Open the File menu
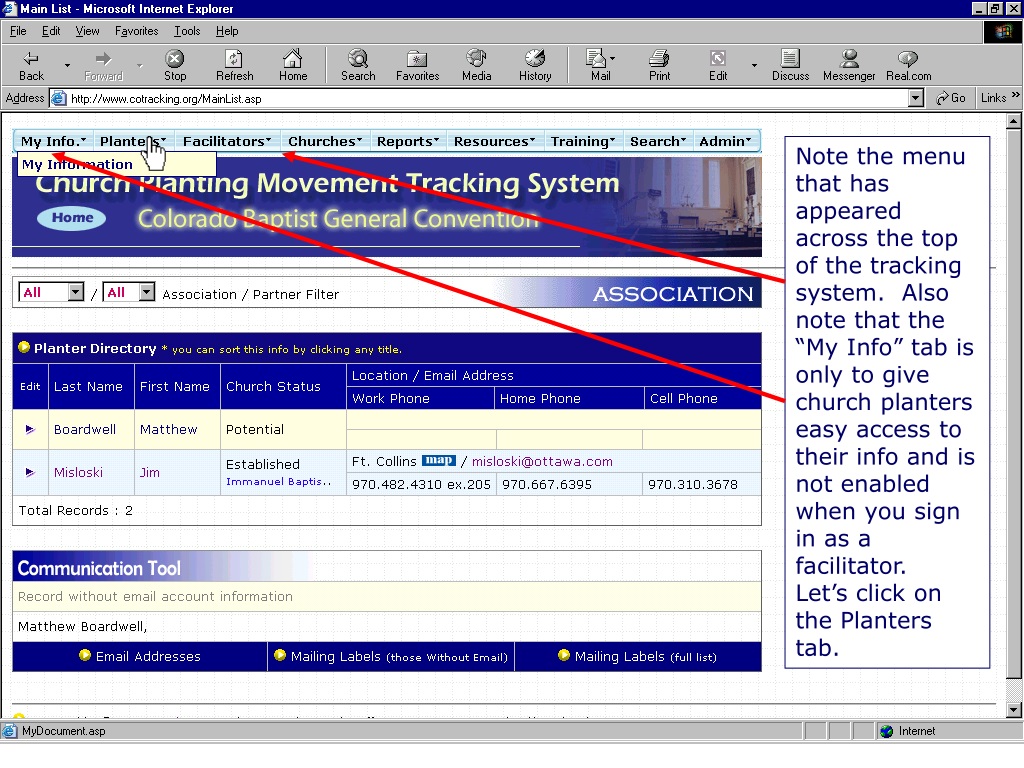The height and width of the screenshot is (768, 1024). pyautogui.click(x=18, y=31)
